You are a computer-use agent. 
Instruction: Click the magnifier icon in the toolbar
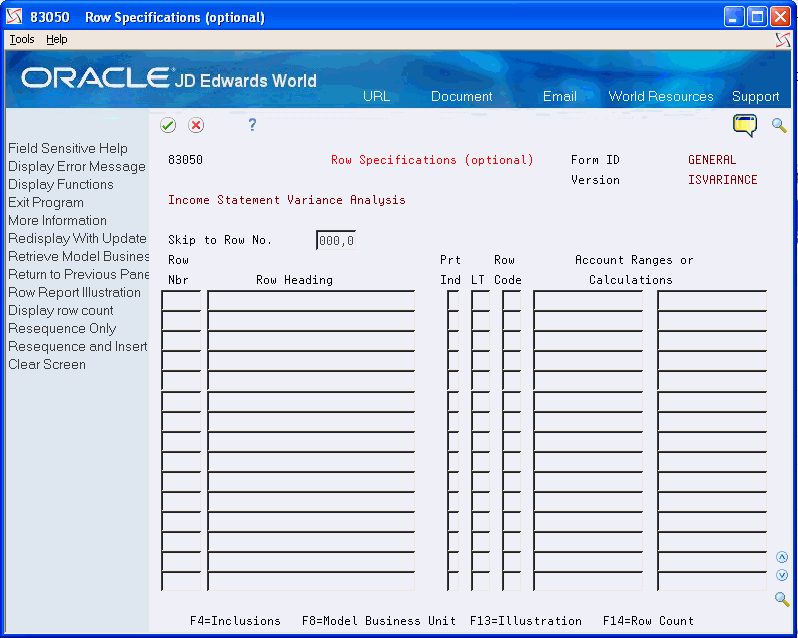[779, 125]
